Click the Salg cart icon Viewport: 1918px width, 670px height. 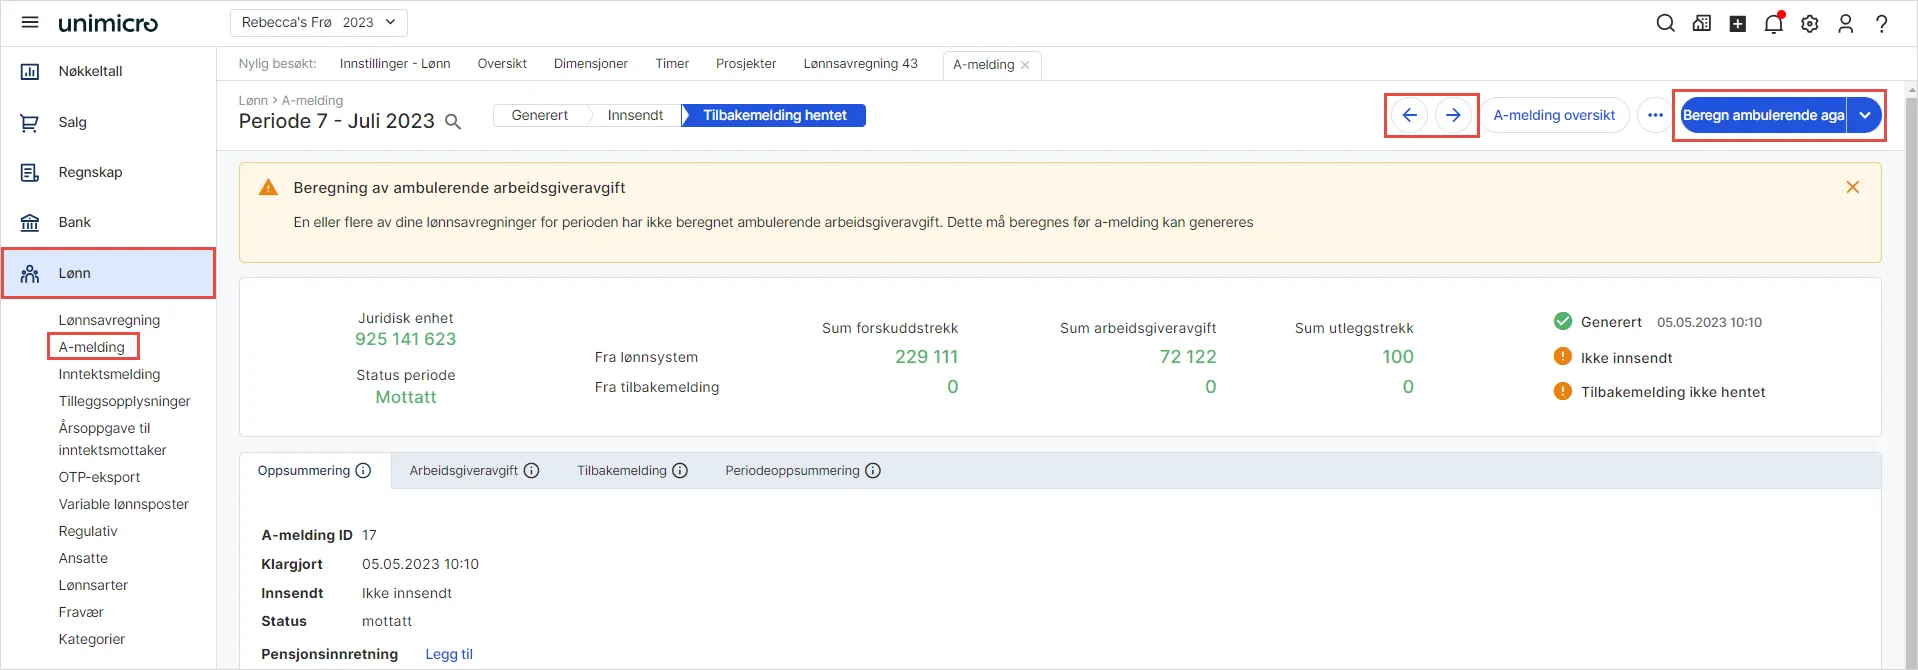click(x=30, y=122)
